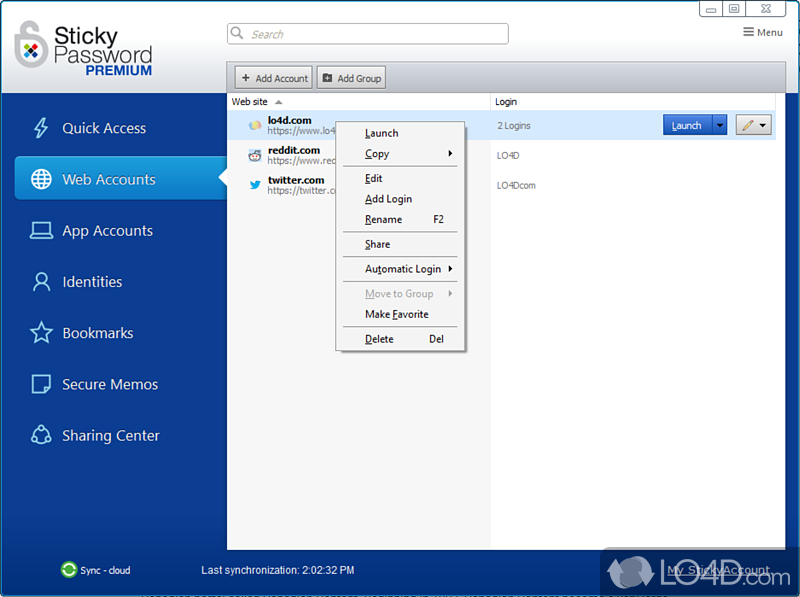Viewport: 800px width, 597px height.
Task: Choose Add Login from context menu
Action: pyautogui.click(x=388, y=199)
